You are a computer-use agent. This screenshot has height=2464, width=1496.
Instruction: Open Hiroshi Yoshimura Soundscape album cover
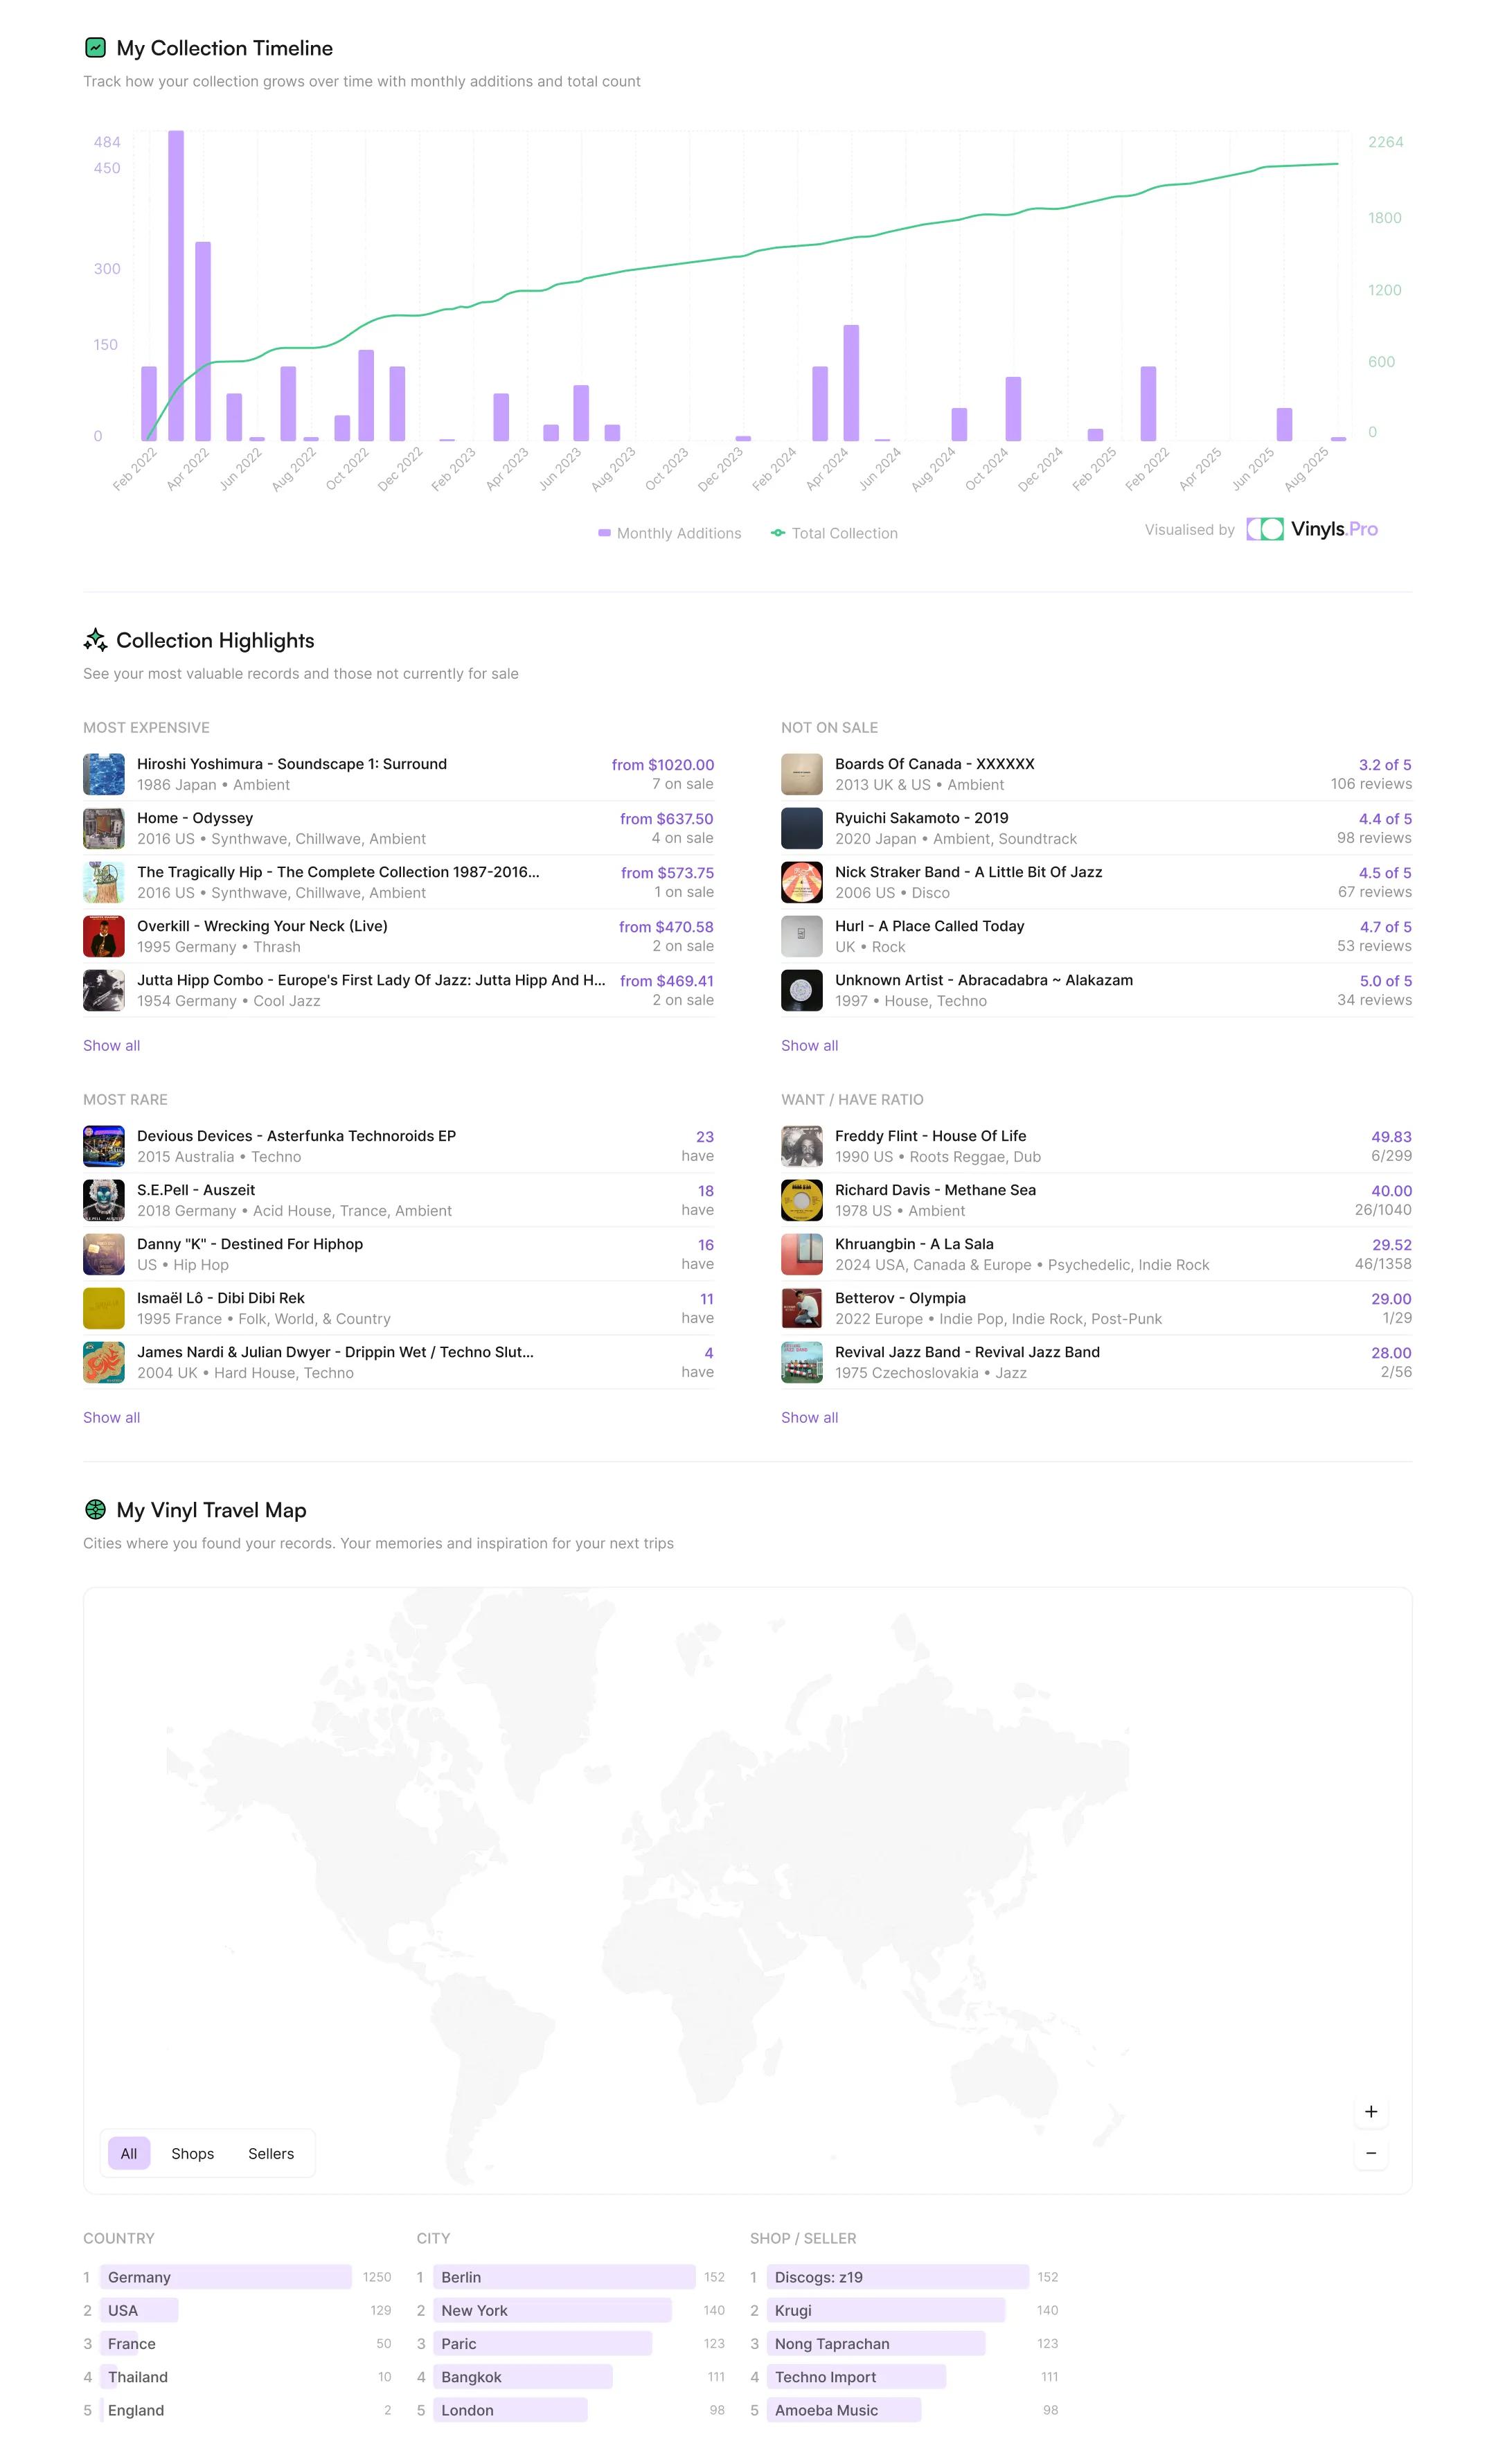click(x=104, y=774)
